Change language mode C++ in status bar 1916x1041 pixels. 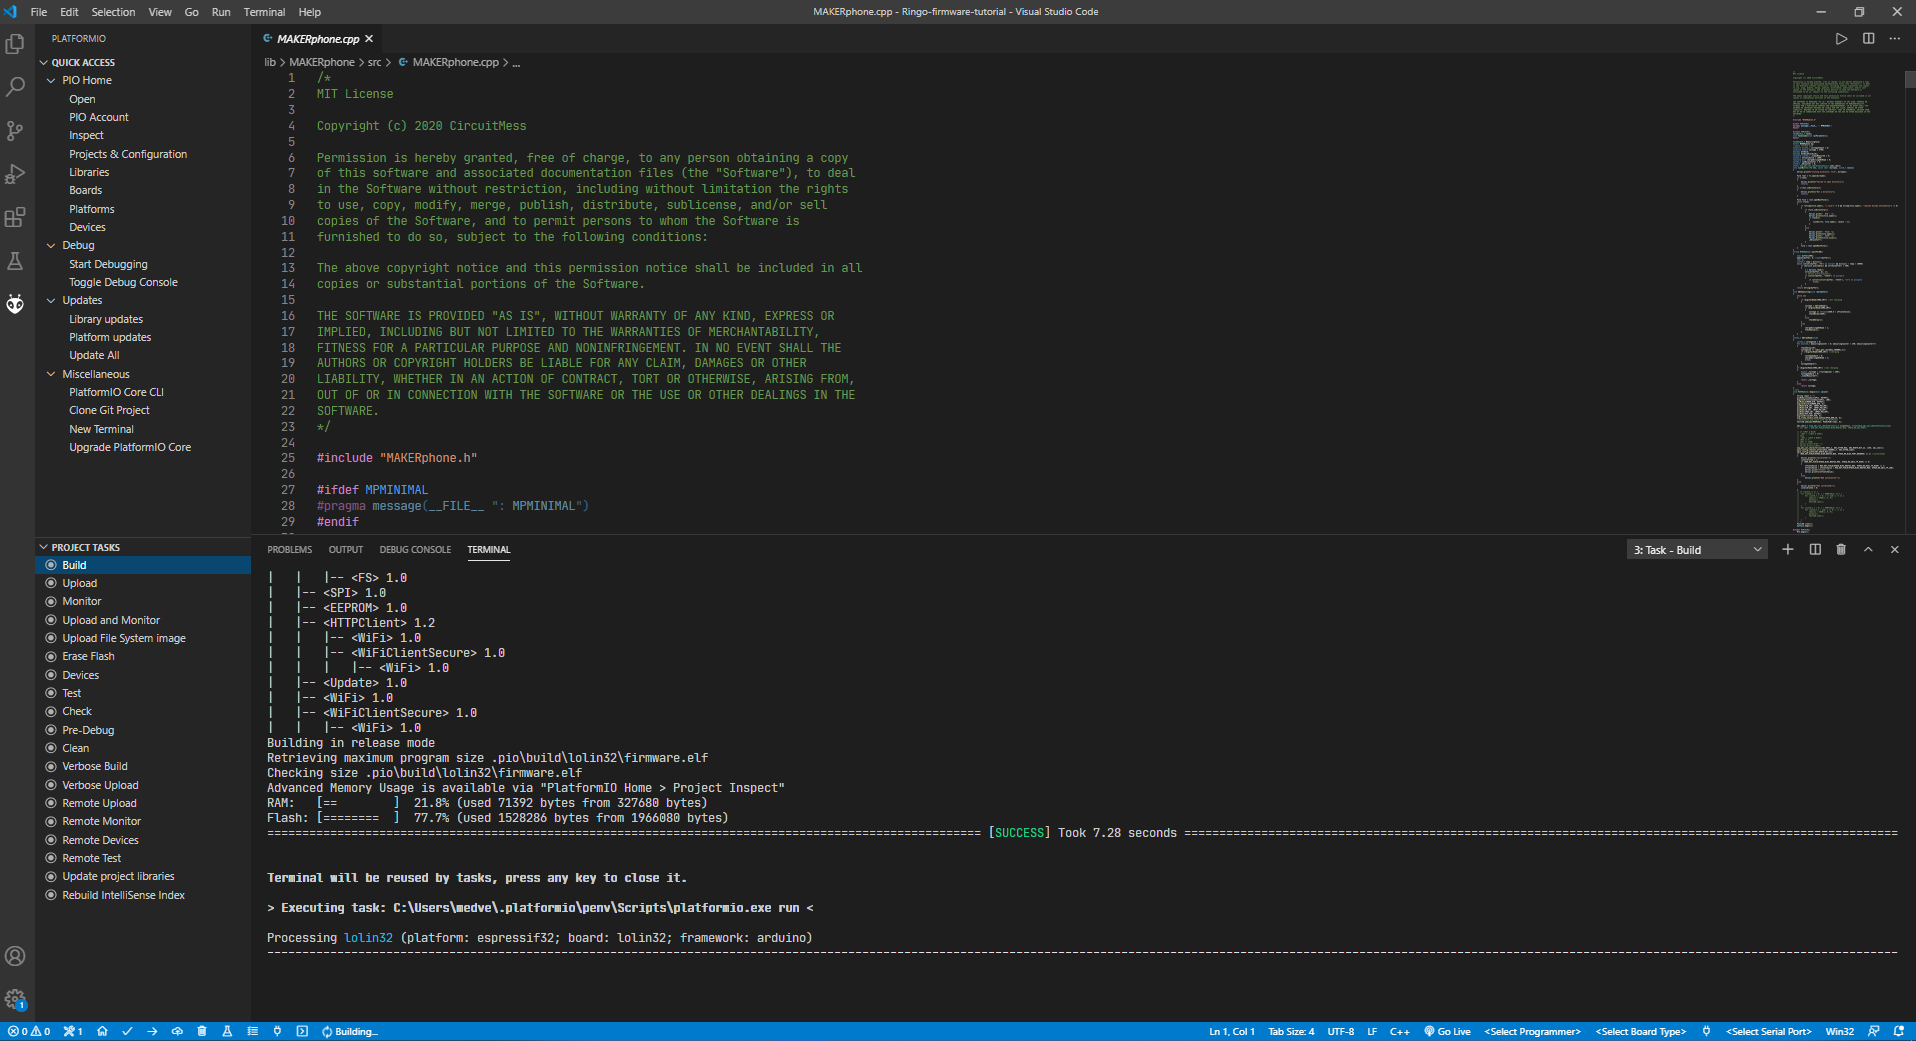[1399, 1031]
